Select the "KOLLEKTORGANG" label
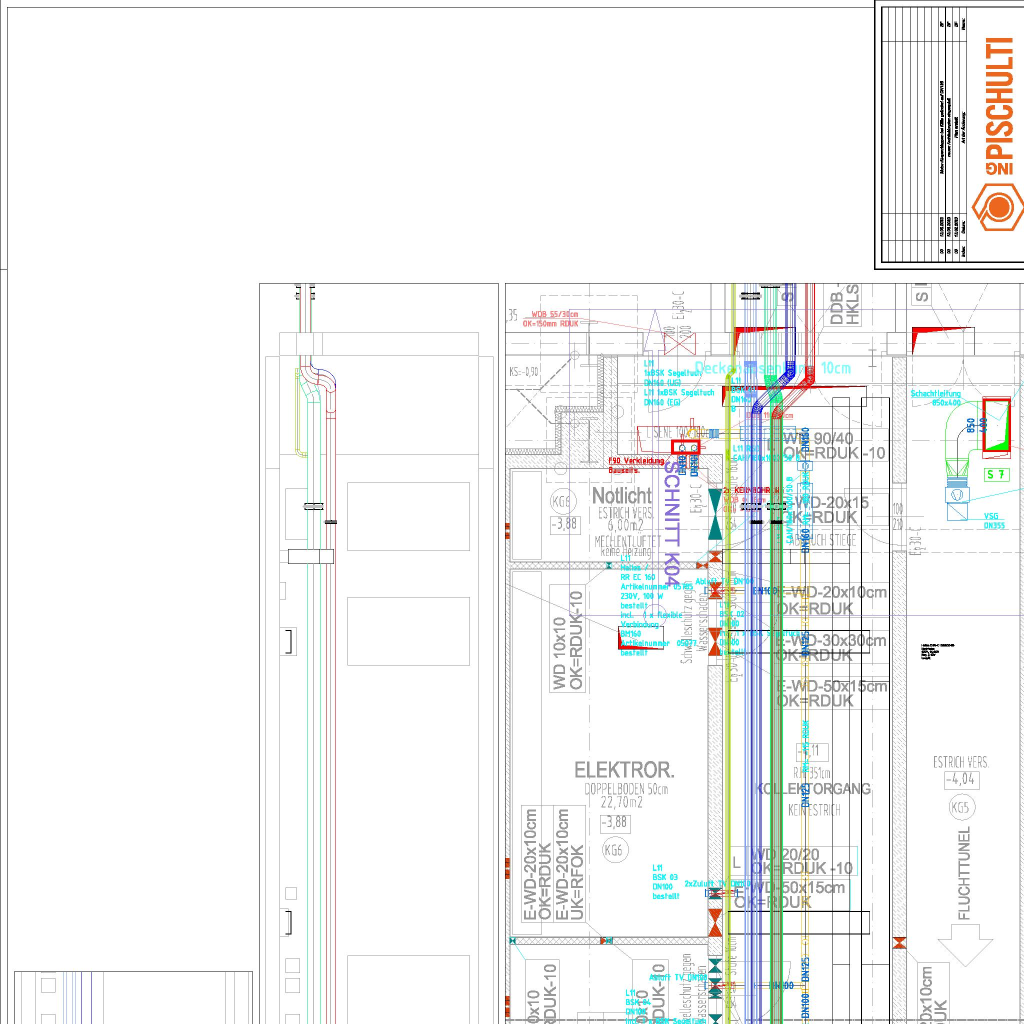The height and width of the screenshot is (1024, 1024). coord(812,789)
